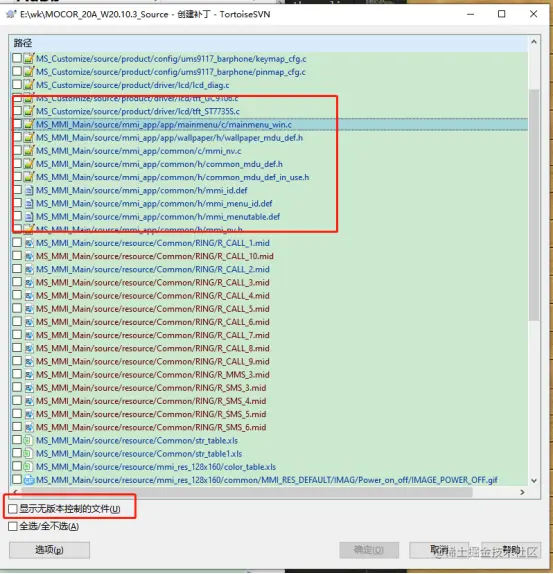The height and width of the screenshot is (574, 553).
Task: Click file icon of common_mdu_def_in_use.h row
Action: 29,177
